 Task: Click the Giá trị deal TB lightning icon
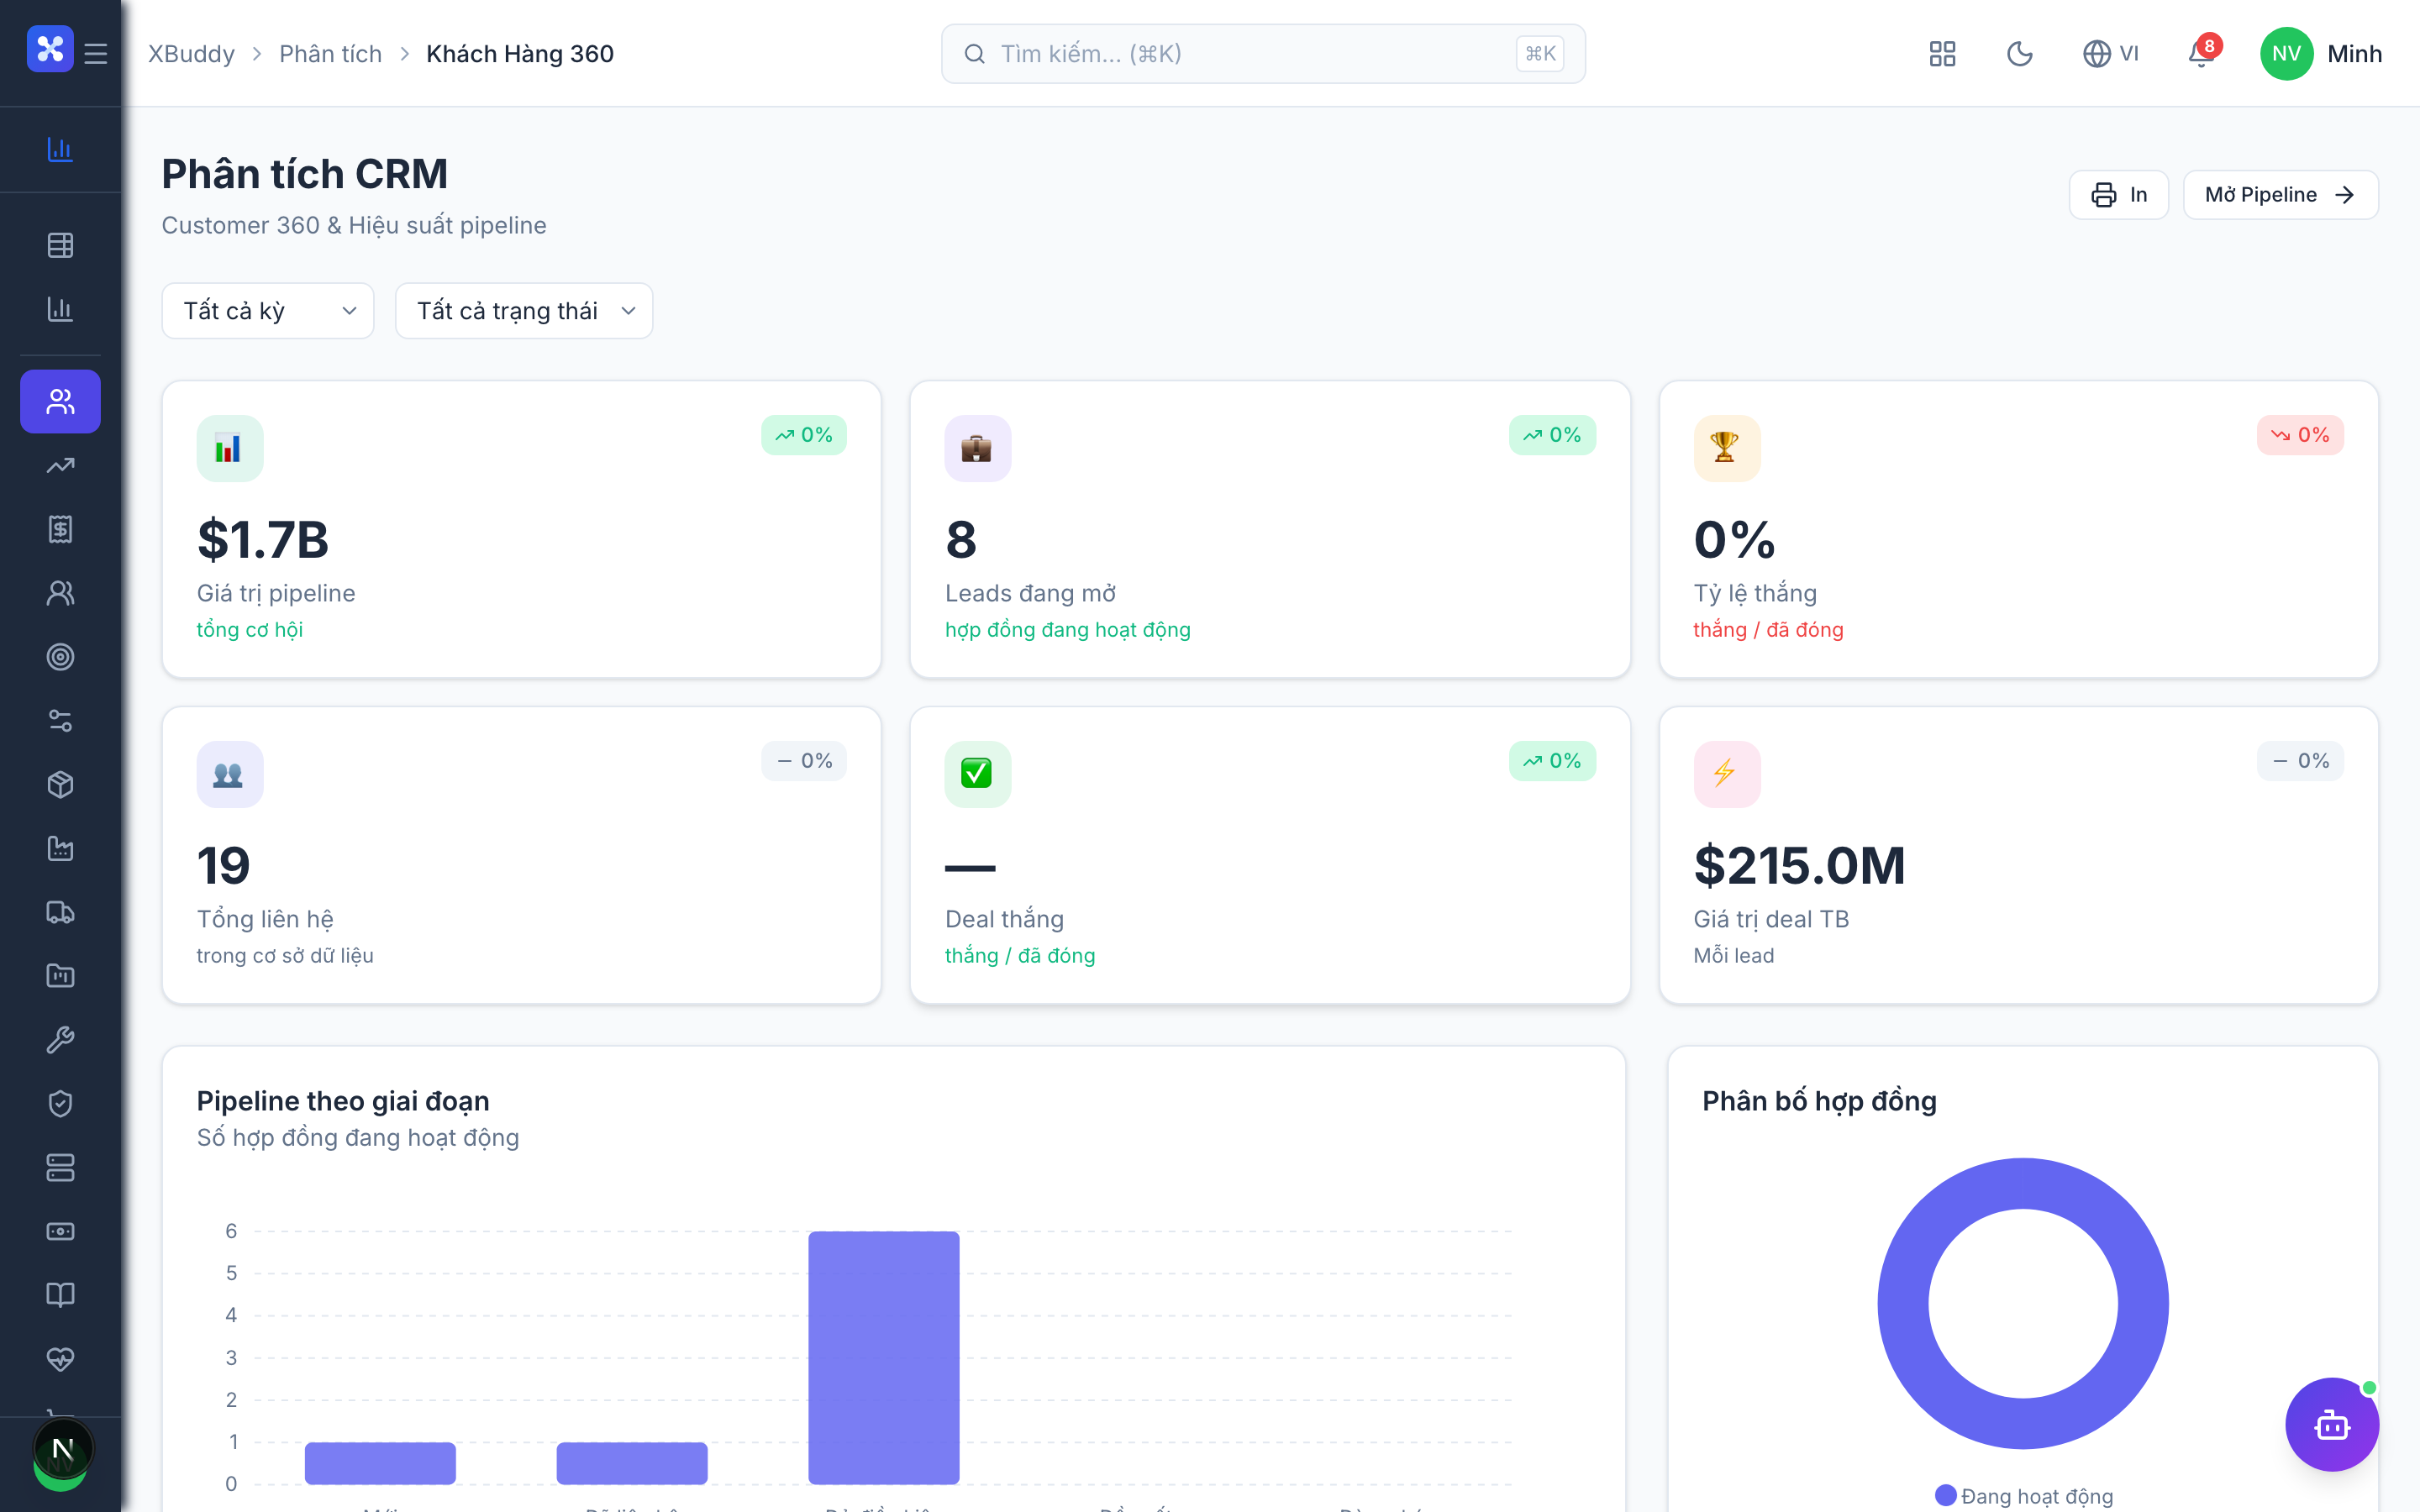click(x=1727, y=774)
